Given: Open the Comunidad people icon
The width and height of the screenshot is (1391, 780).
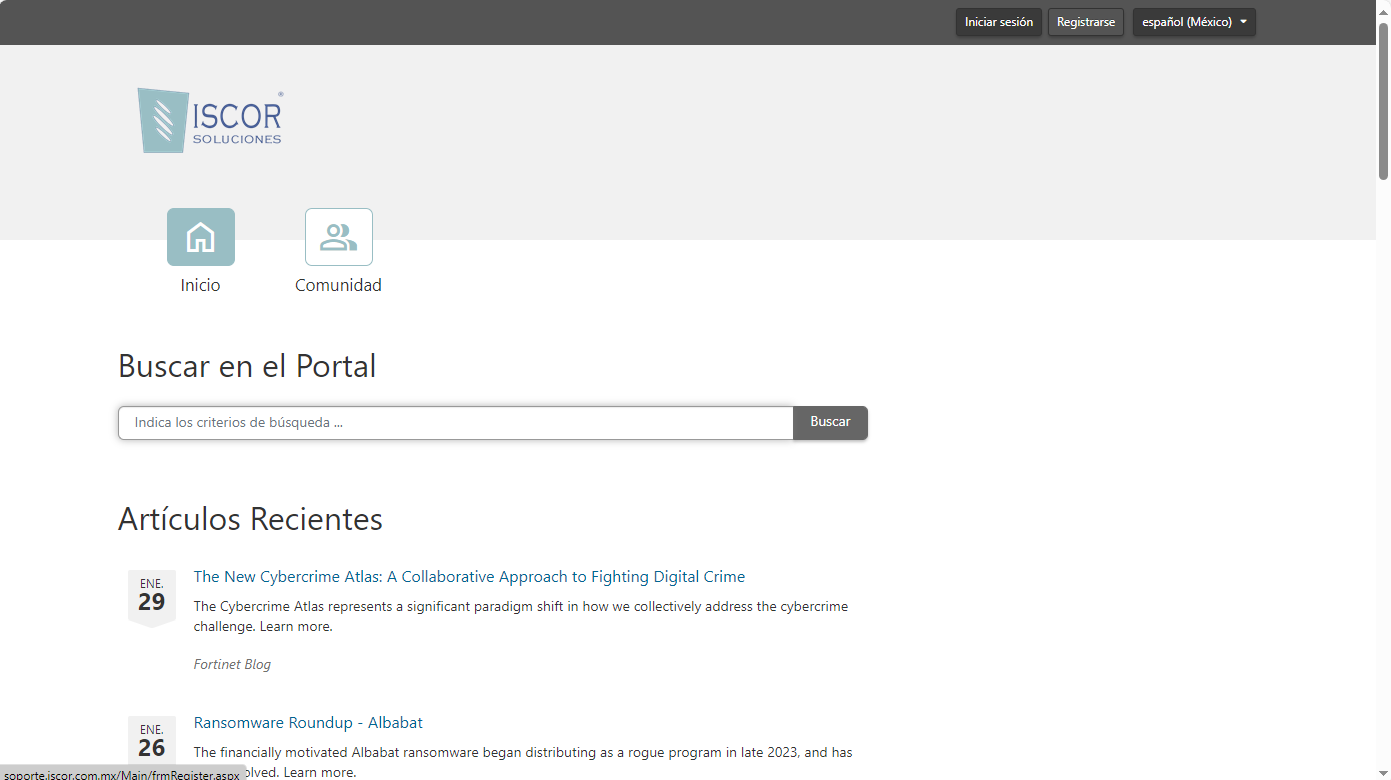Looking at the screenshot, I should click(338, 237).
